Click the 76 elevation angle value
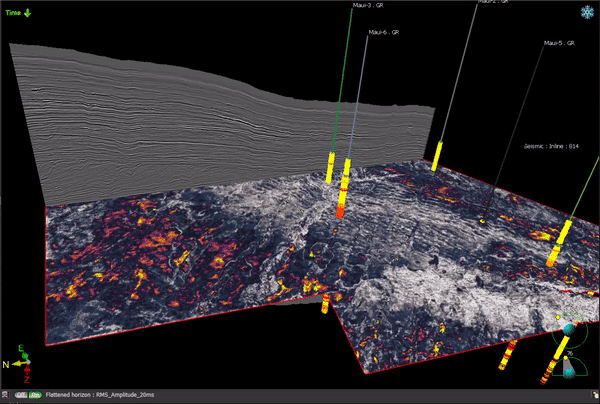 (569, 354)
